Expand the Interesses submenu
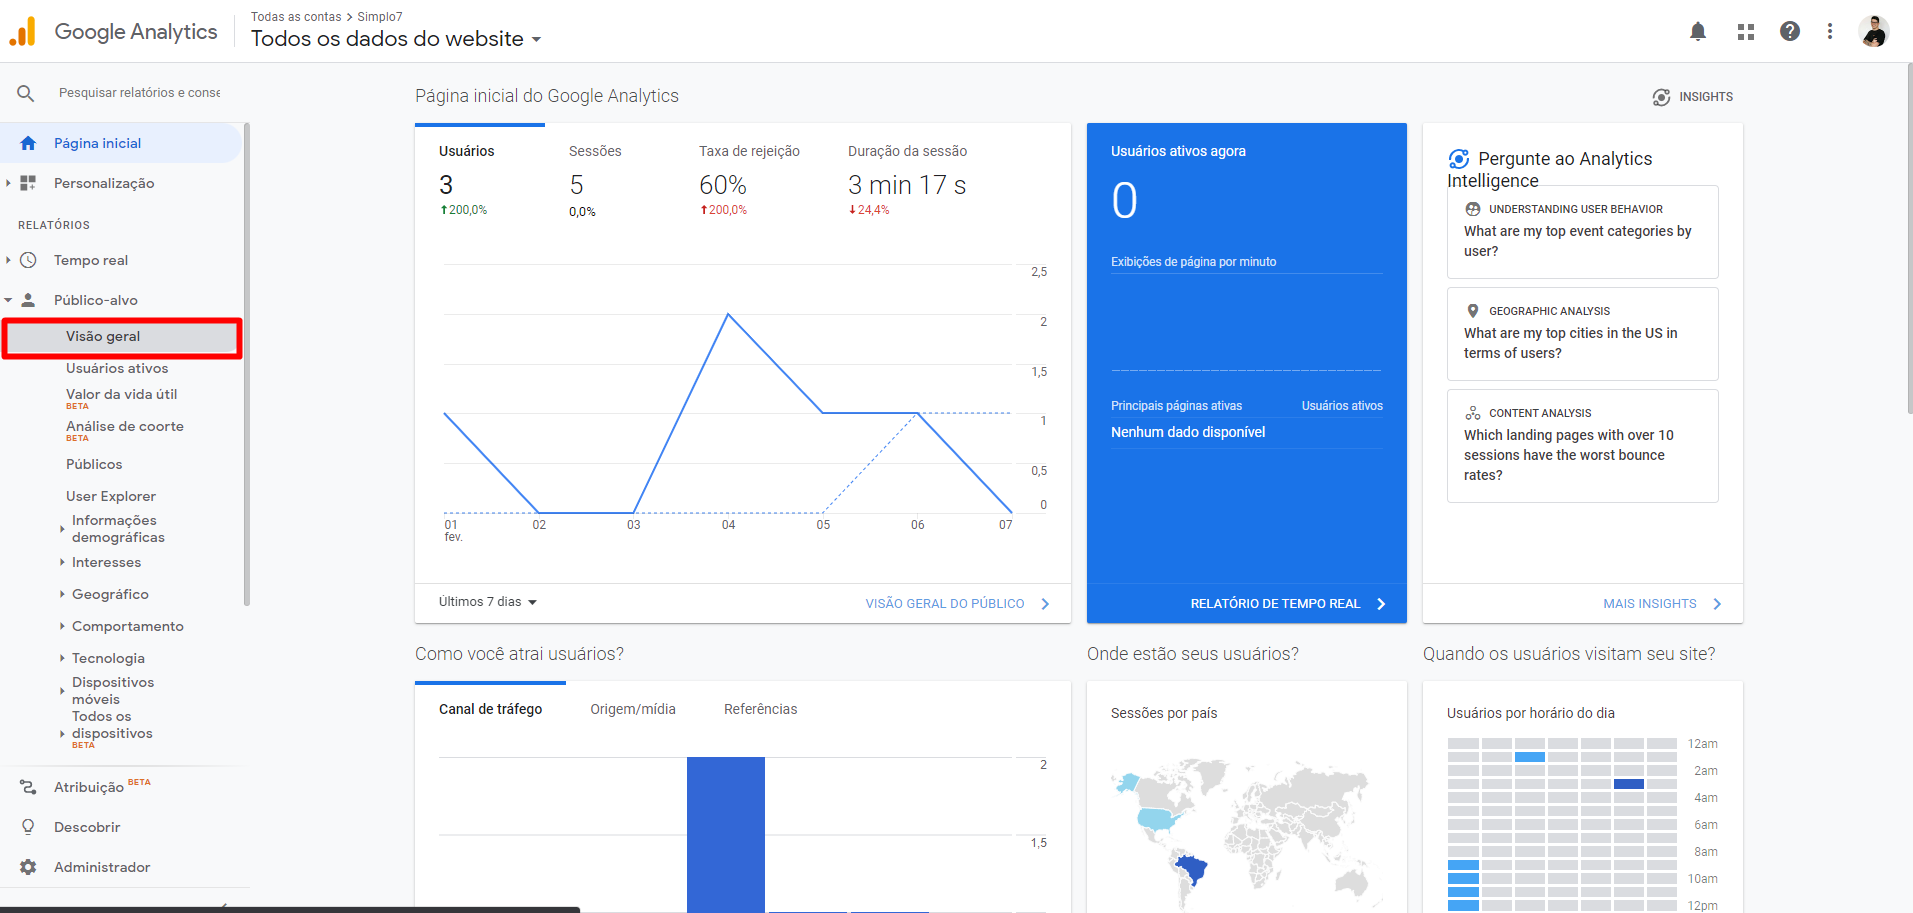Screen dimensions: 1913x913 [62, 562]
